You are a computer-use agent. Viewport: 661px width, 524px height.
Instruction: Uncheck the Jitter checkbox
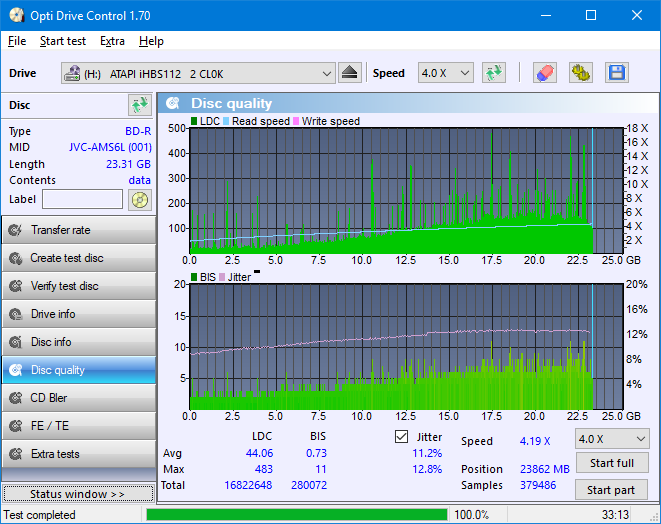click(402, 437)
